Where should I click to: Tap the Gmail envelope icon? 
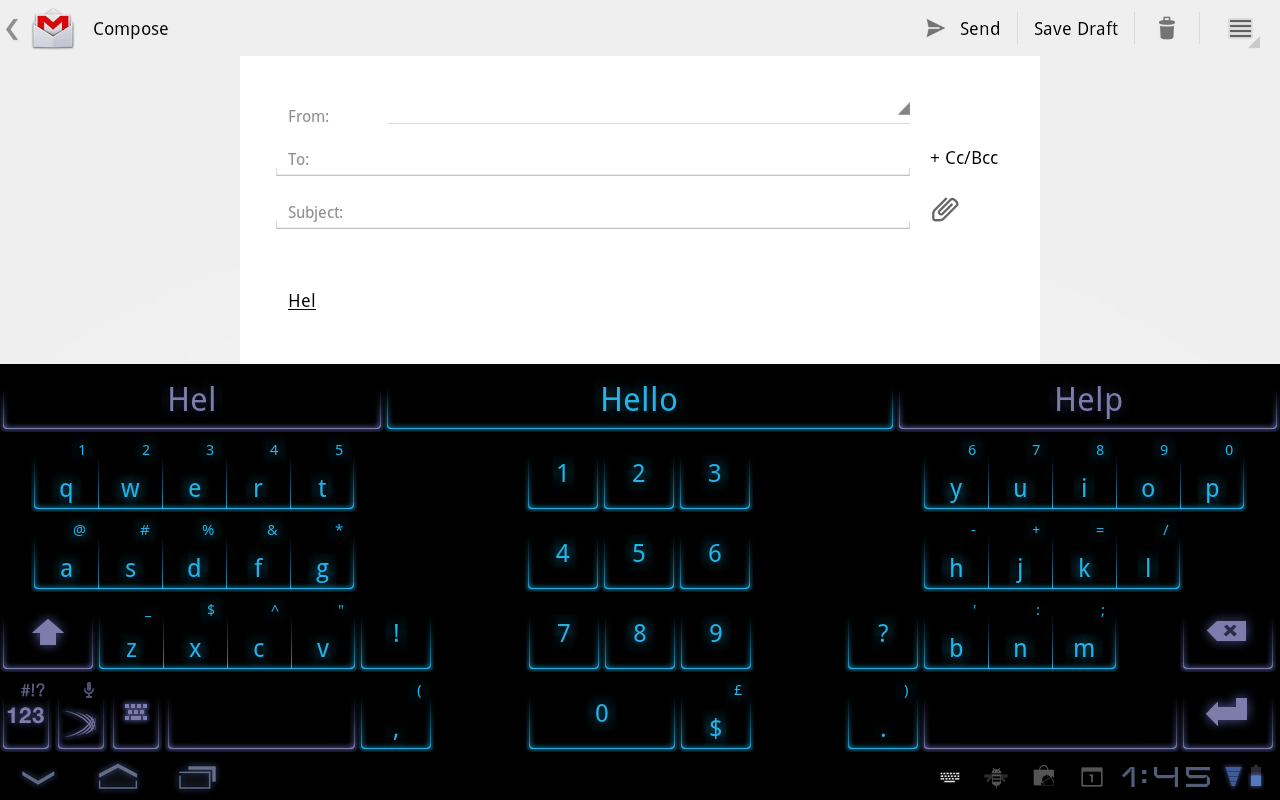coord(53,28)
